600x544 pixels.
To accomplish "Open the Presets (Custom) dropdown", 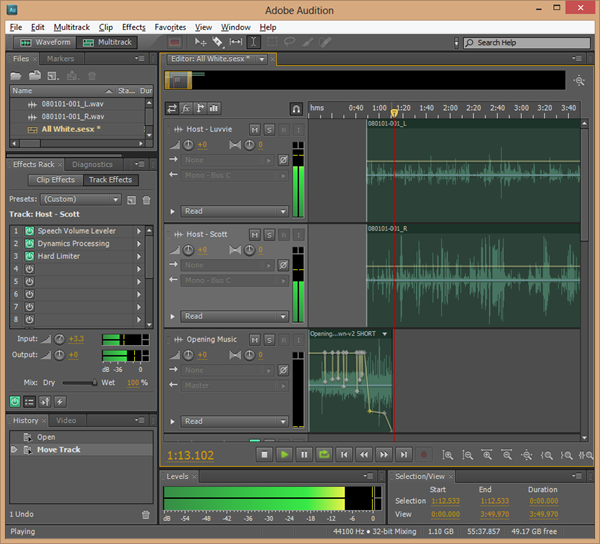I will click(81, 199).
